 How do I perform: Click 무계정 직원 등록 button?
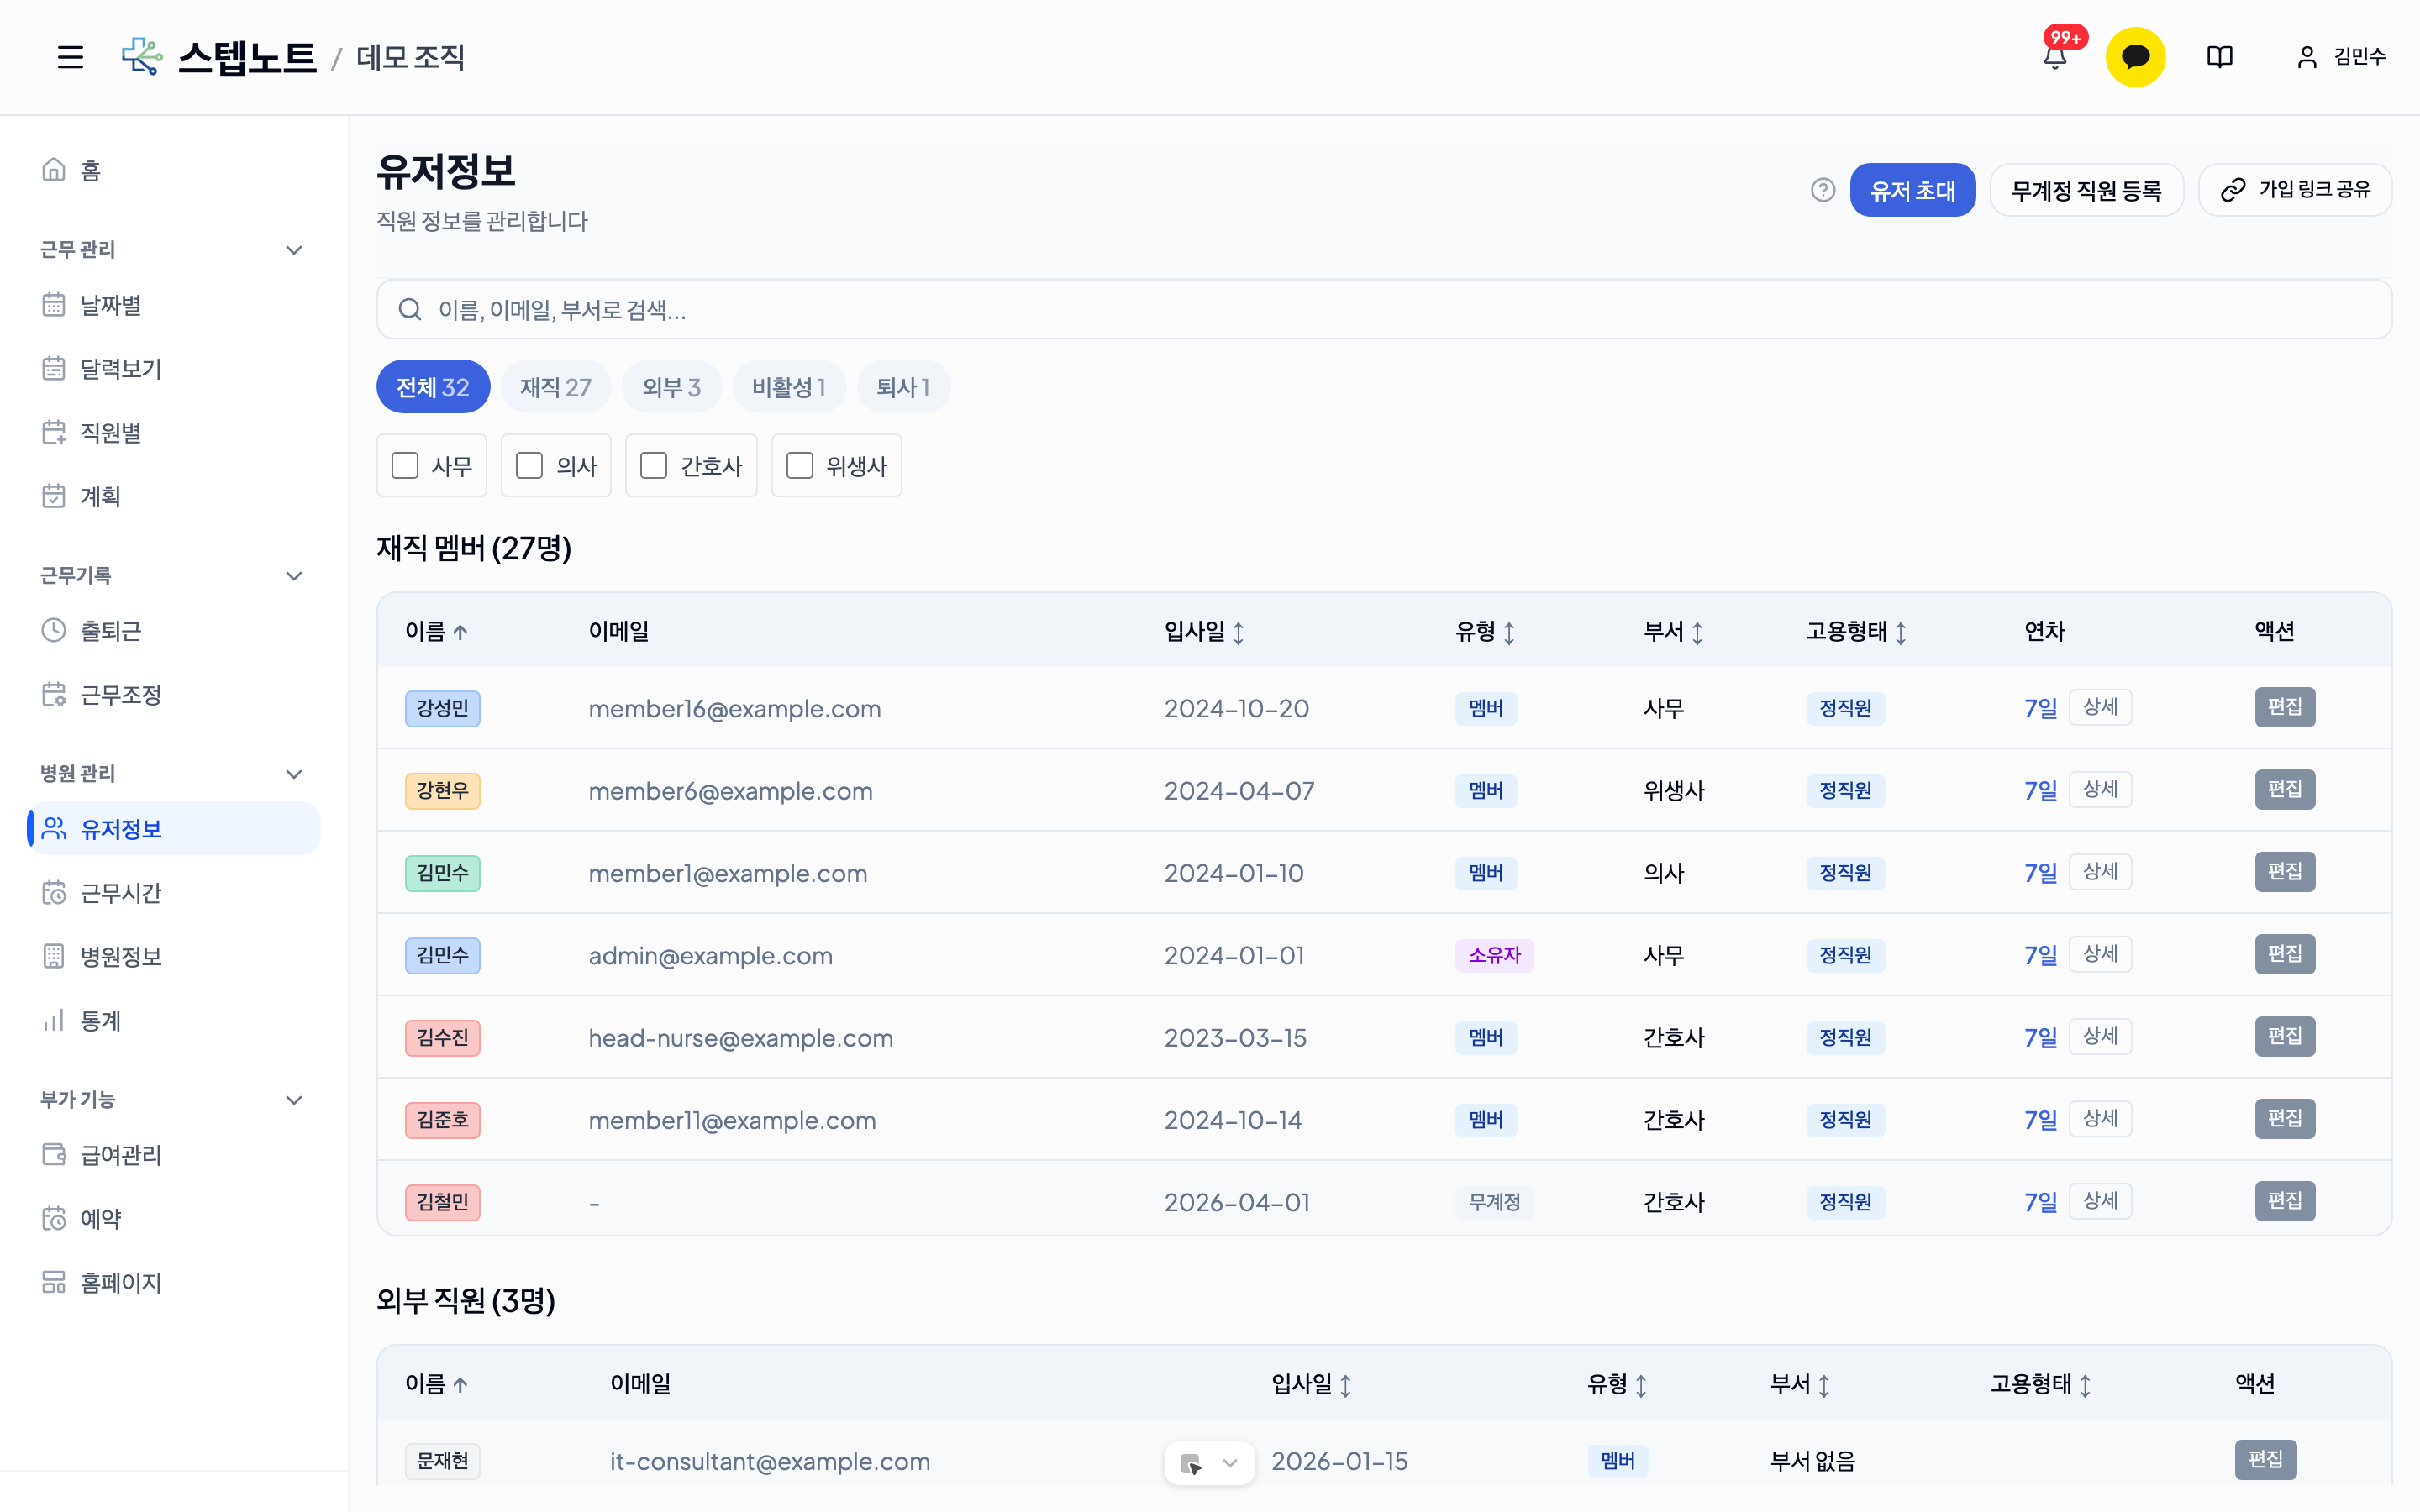point(2086,190)
